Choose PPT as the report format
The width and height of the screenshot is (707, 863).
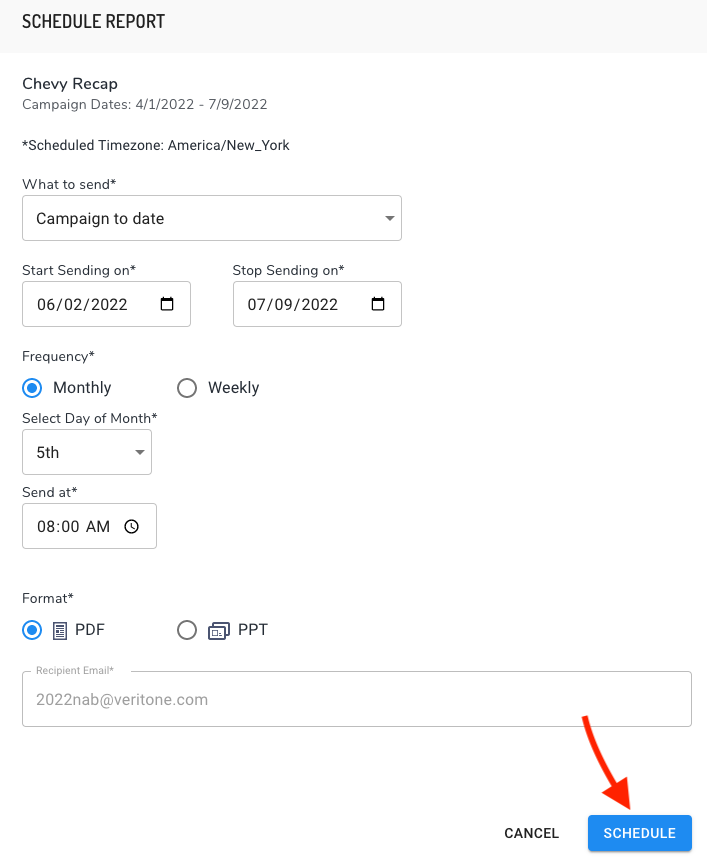186,630
